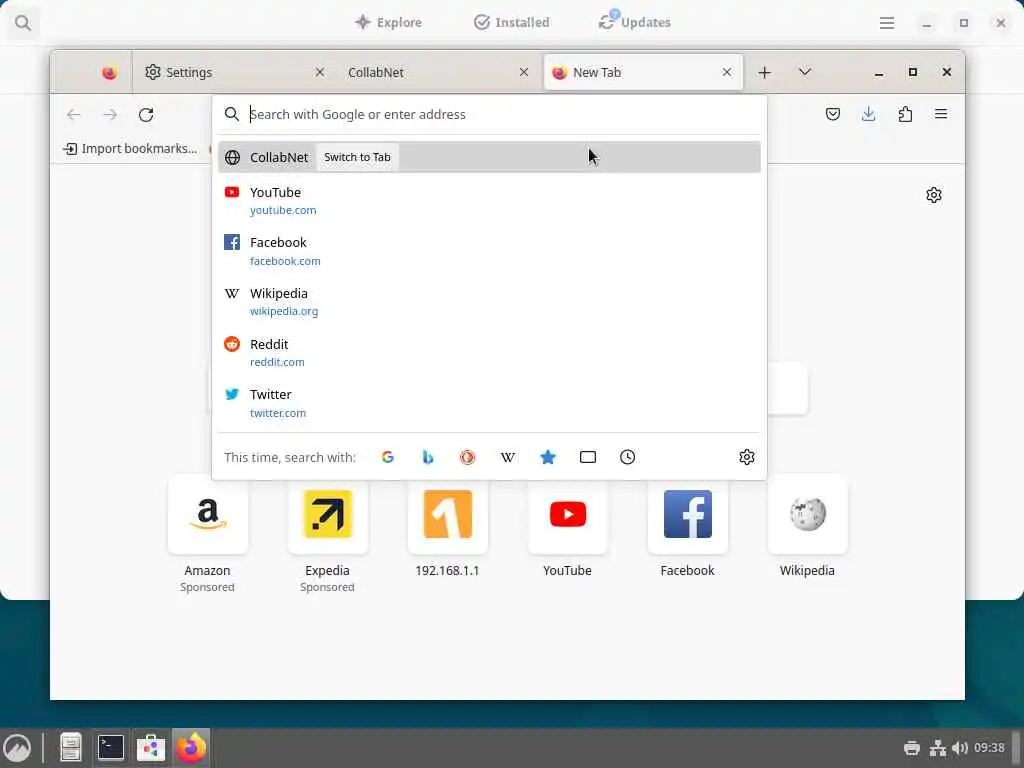Click the Save to Pocket icon
The height and width of the screenshot is (768, 1024).
point(833,114)
